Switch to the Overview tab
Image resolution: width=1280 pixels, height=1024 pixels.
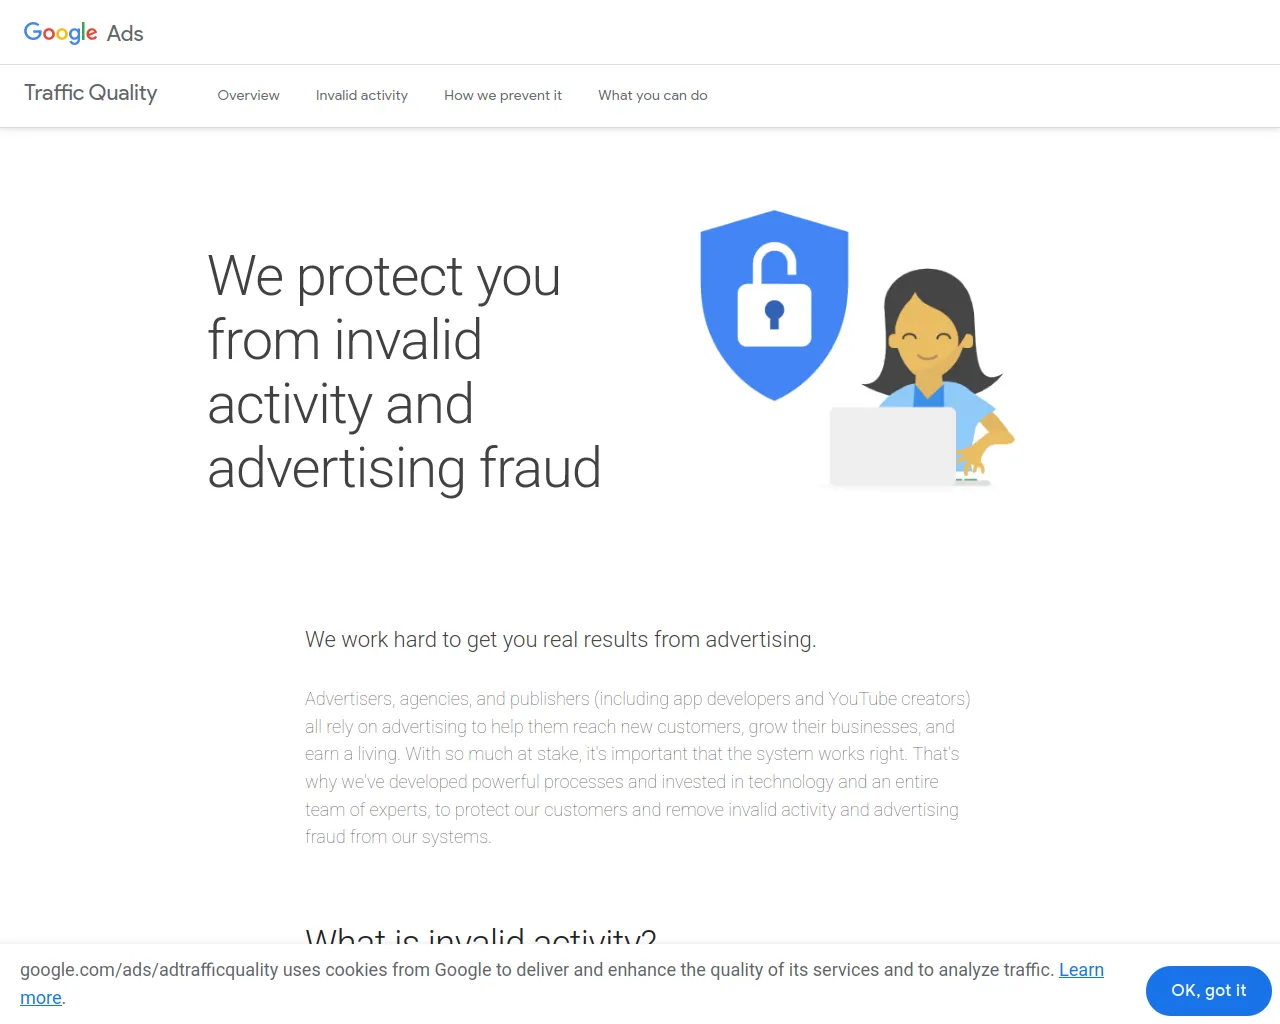[248, 96]
